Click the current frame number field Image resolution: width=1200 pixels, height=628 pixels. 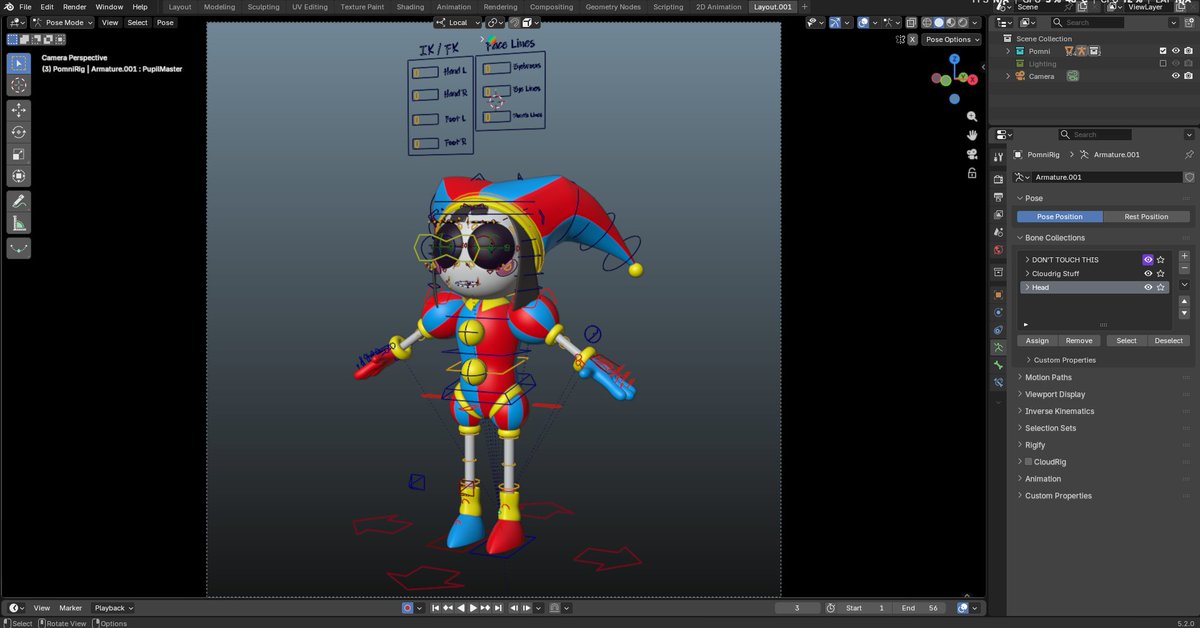point(797,608)
